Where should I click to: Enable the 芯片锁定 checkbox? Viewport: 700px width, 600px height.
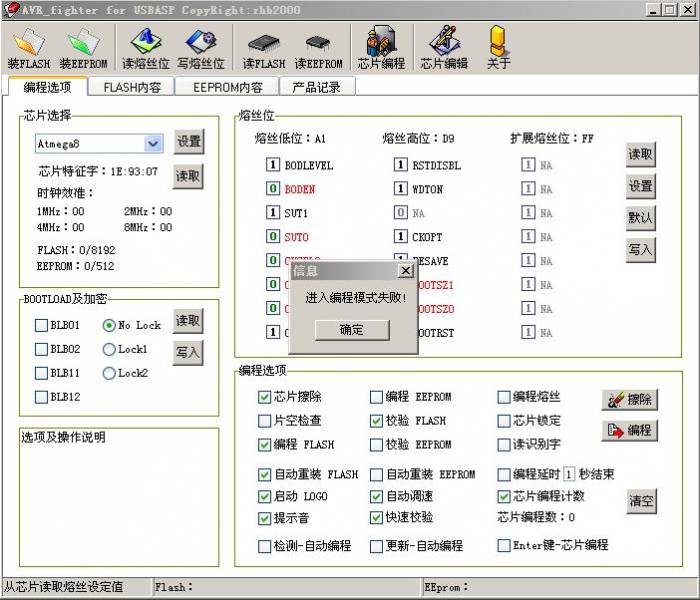coord(504,421)
